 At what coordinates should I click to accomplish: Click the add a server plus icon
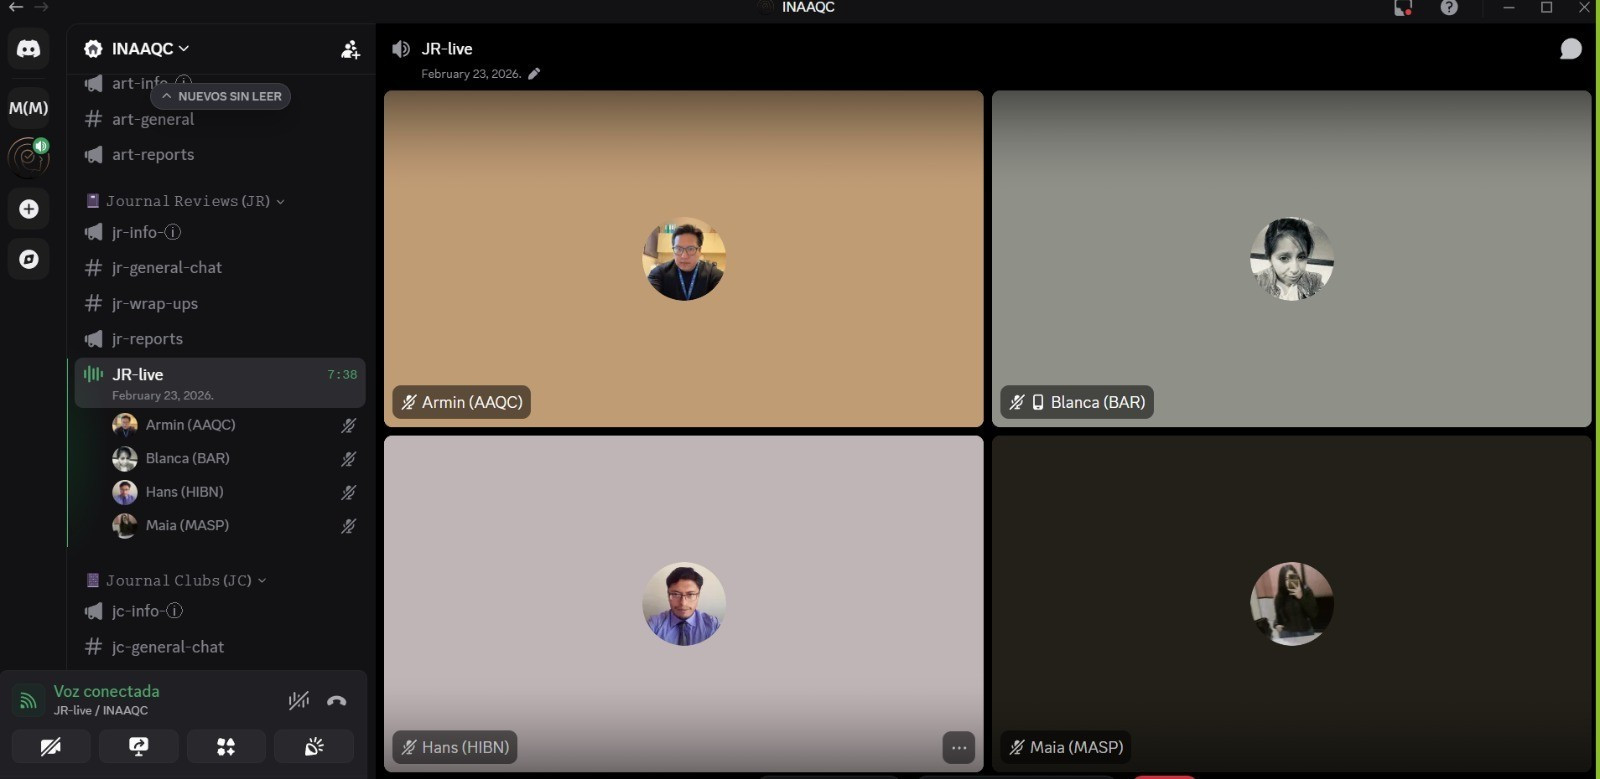coord(29,209)
